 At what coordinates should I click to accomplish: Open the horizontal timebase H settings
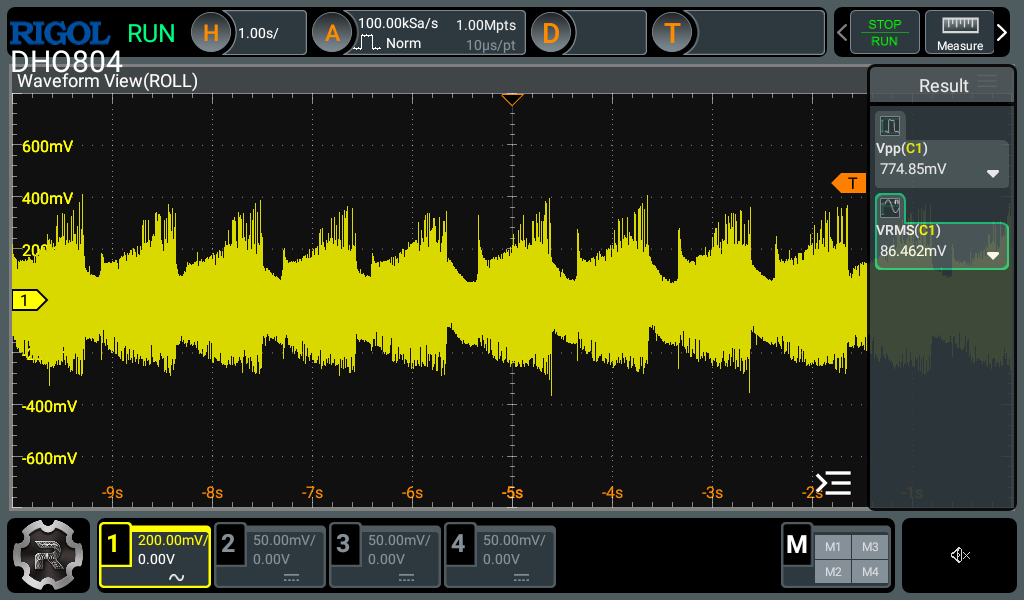pyautogui.click(x=211, y=33)
